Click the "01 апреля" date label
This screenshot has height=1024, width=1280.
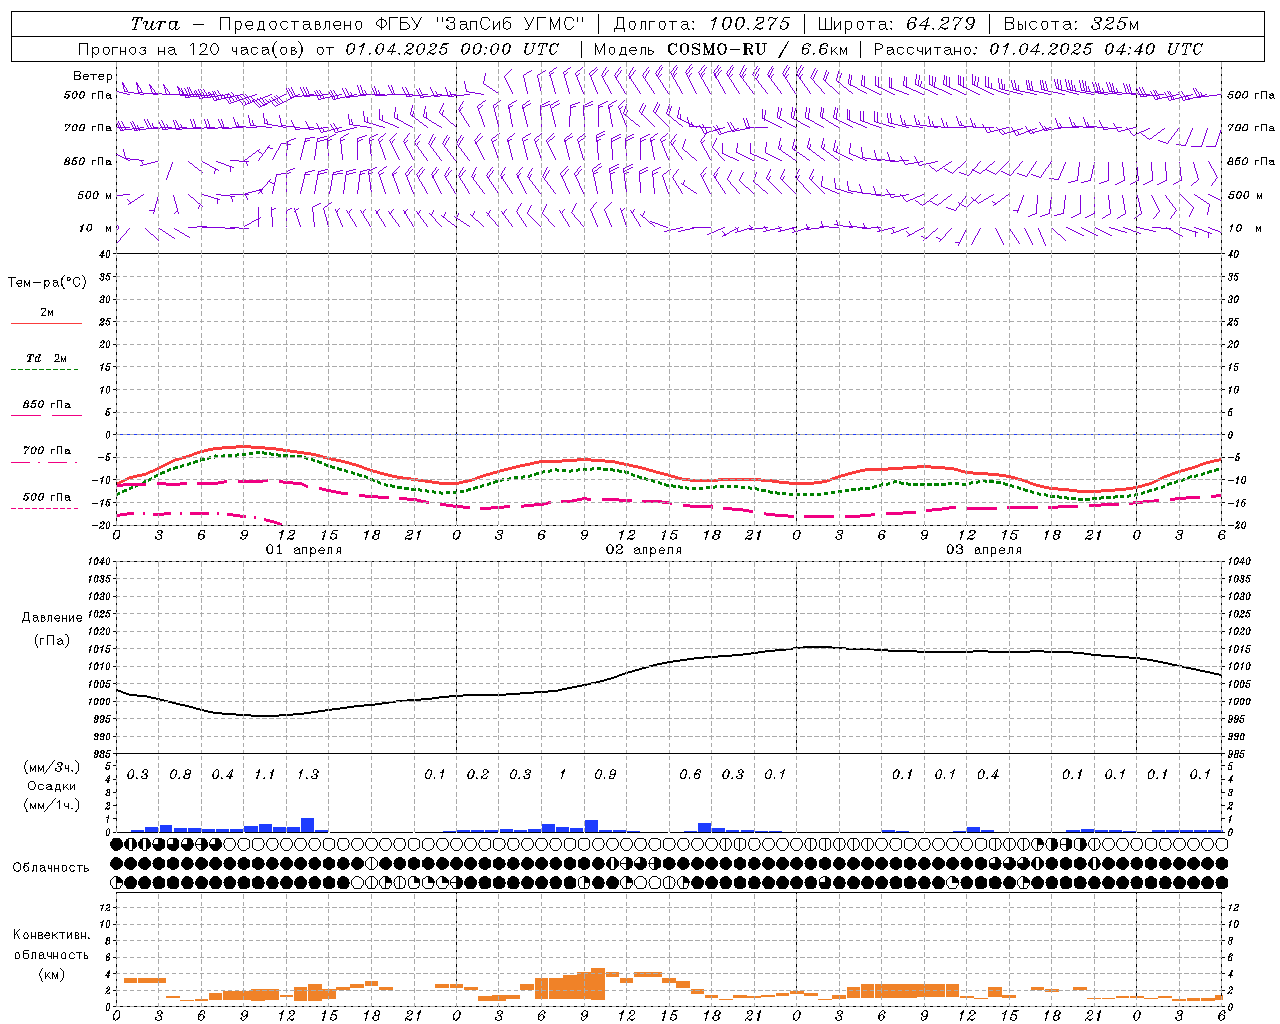303,550
